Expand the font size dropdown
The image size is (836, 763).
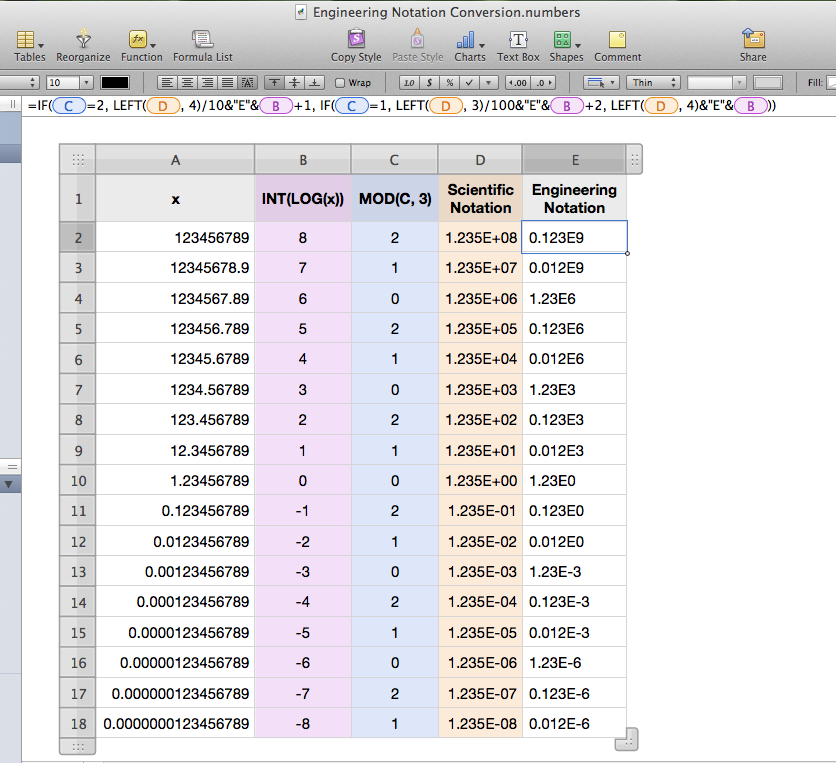(x=86, y=83)
